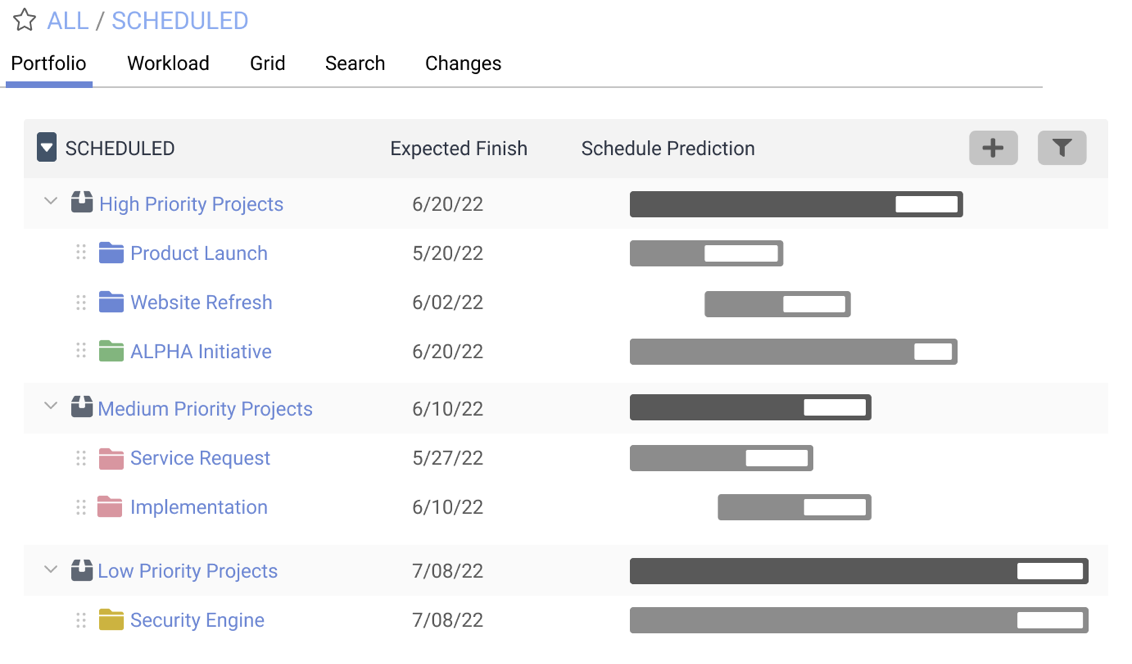The height and width of the screenshot is (664, 1132).
Task: Click the blue folder icon for Product Launch
Action: point(111,253)
